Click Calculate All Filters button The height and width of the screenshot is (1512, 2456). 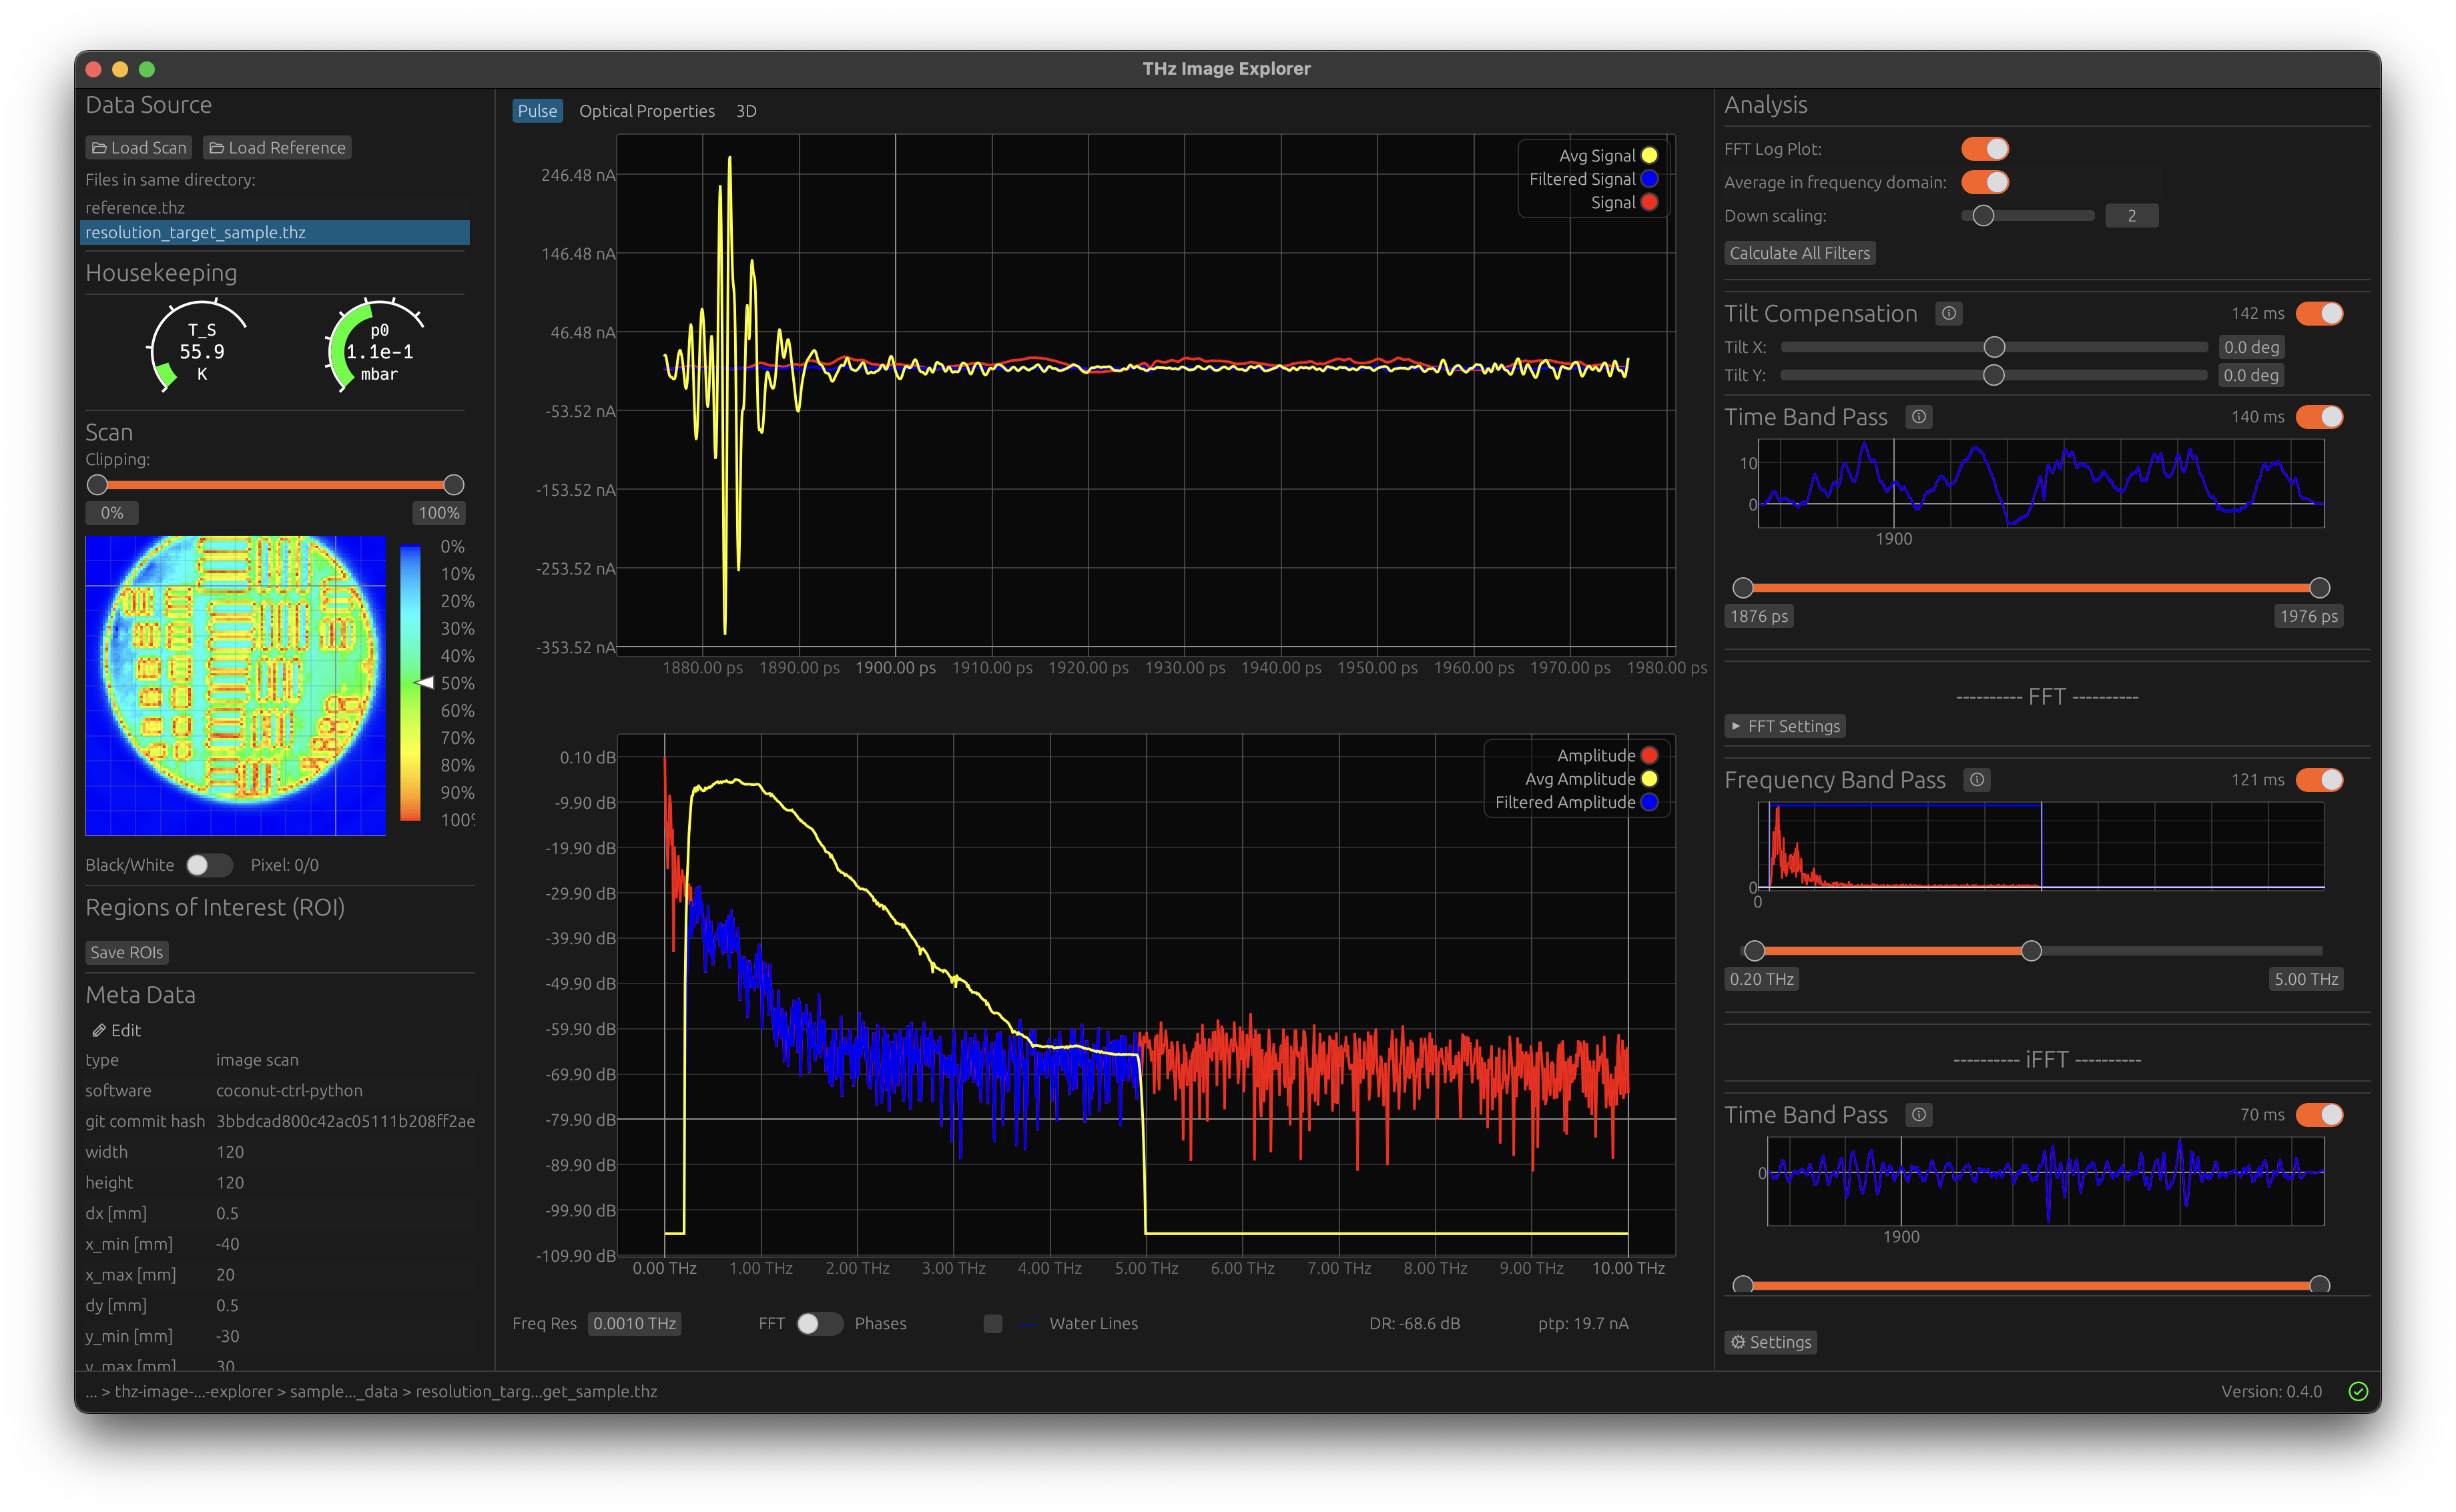pos(1799,253)
